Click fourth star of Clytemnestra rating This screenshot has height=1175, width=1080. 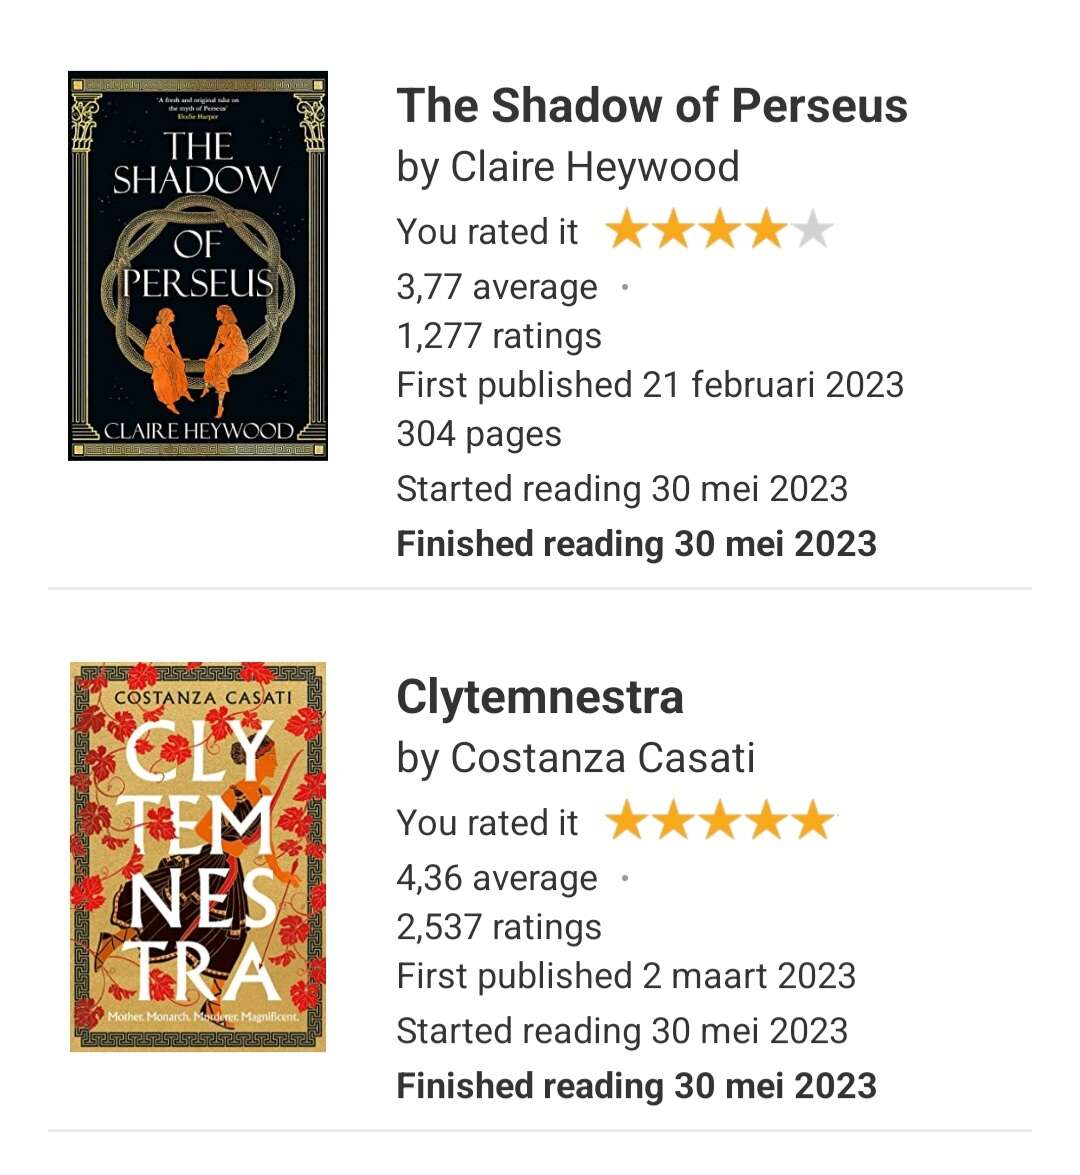point(766,822)
